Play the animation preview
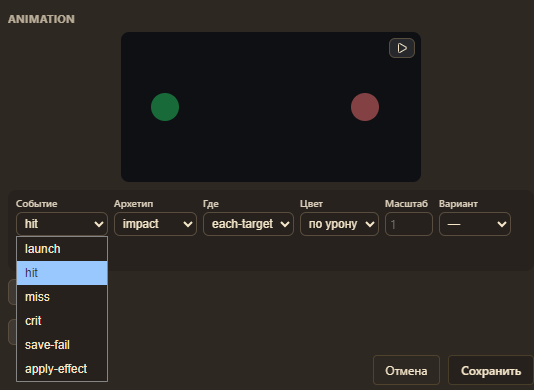Screen dimensions: 534x390 [x=402, y=48]
